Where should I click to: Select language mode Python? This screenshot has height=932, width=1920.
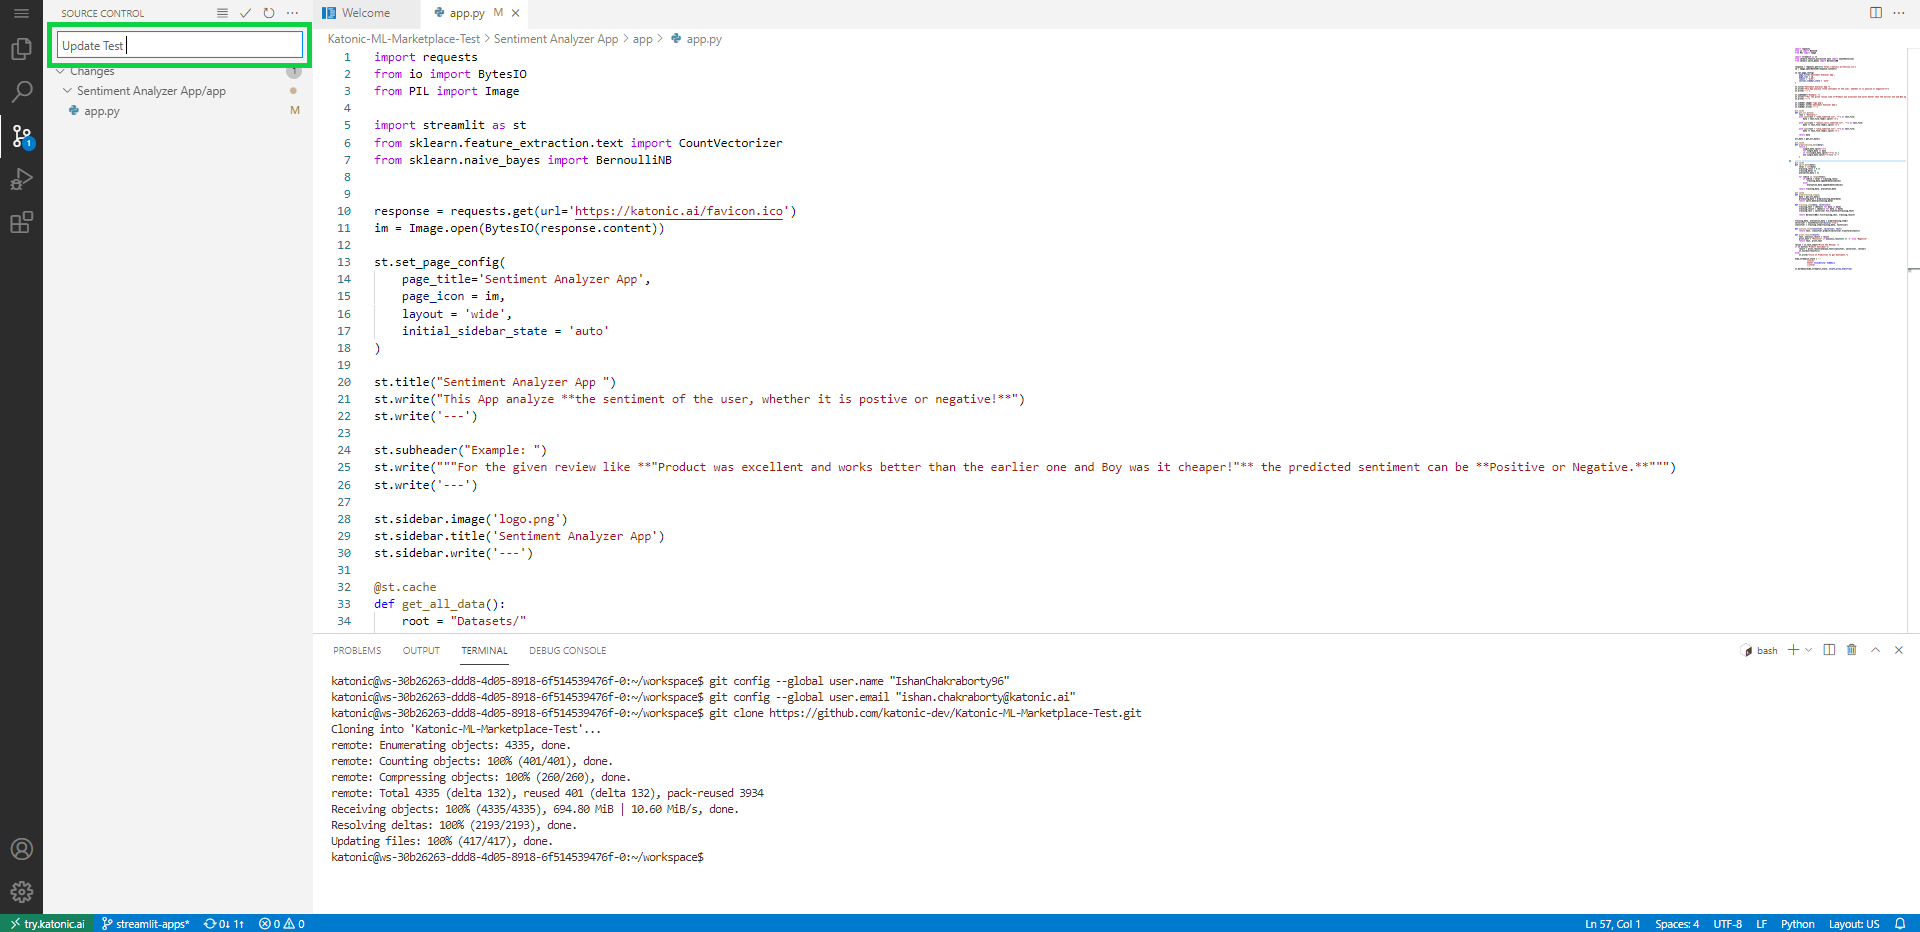coord(1797,924)
